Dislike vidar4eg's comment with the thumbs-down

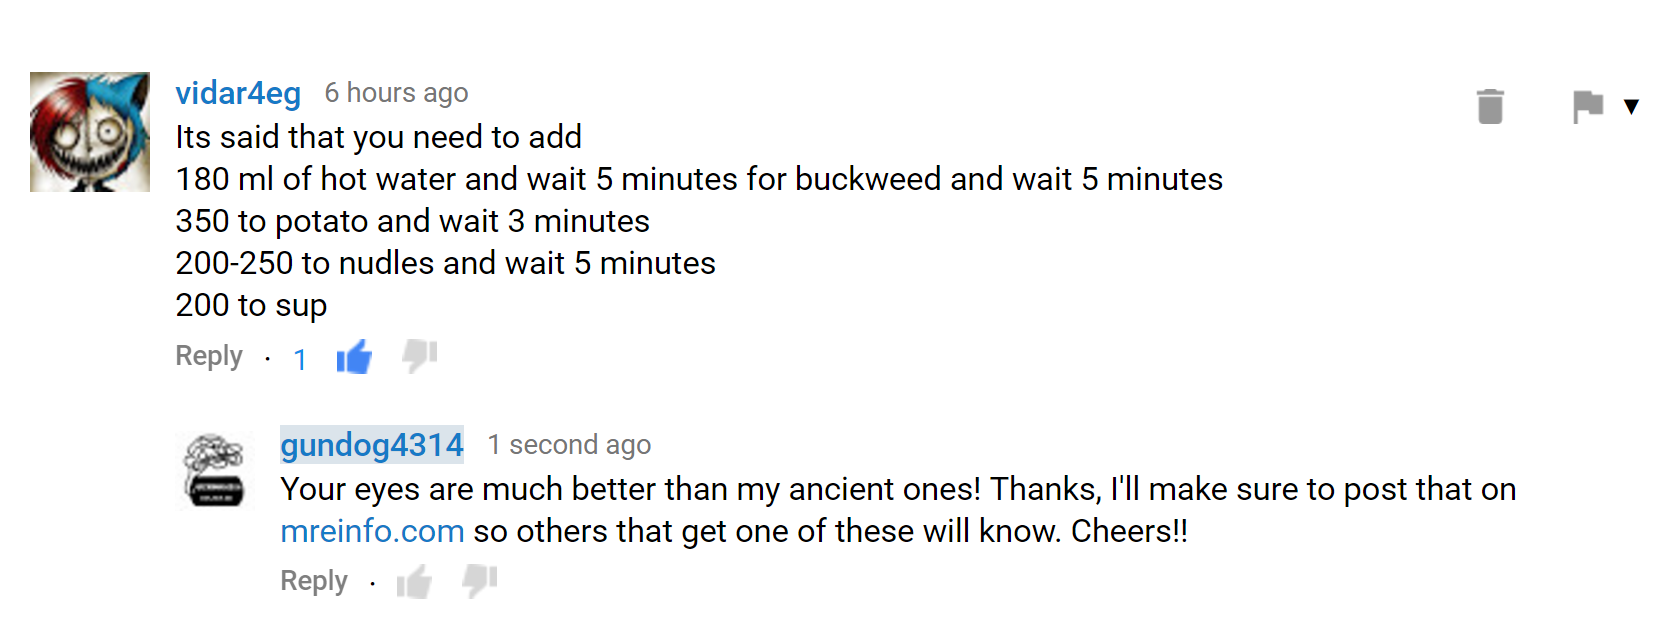pyautogui.click(x=420, y=355)
